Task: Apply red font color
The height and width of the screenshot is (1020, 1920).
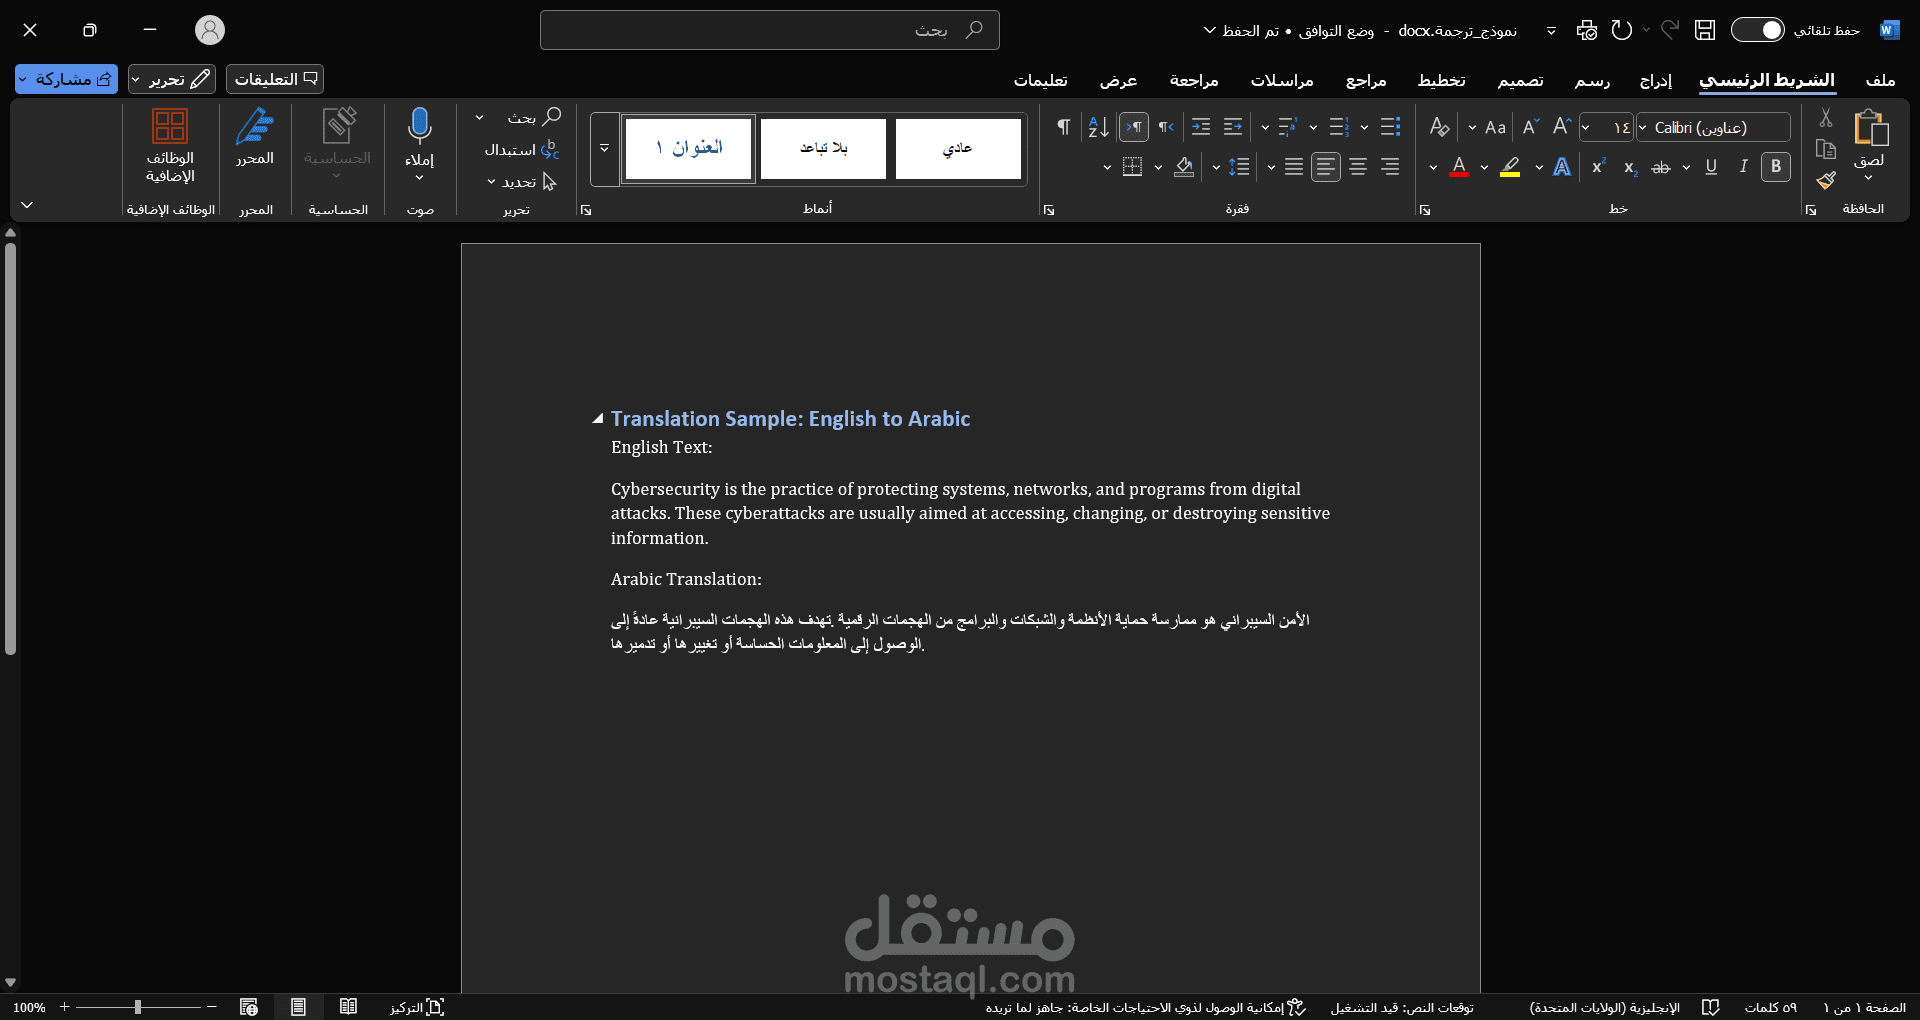Action: [1459, 167]
